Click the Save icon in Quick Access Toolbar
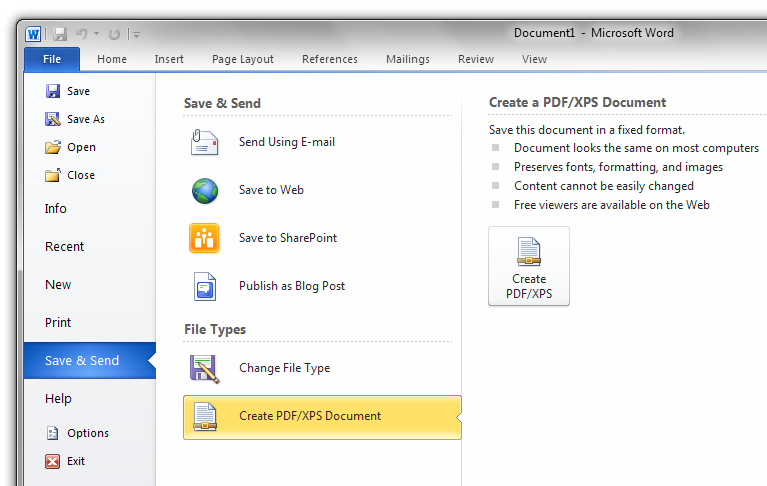767x486 pixels. [60, 33]
